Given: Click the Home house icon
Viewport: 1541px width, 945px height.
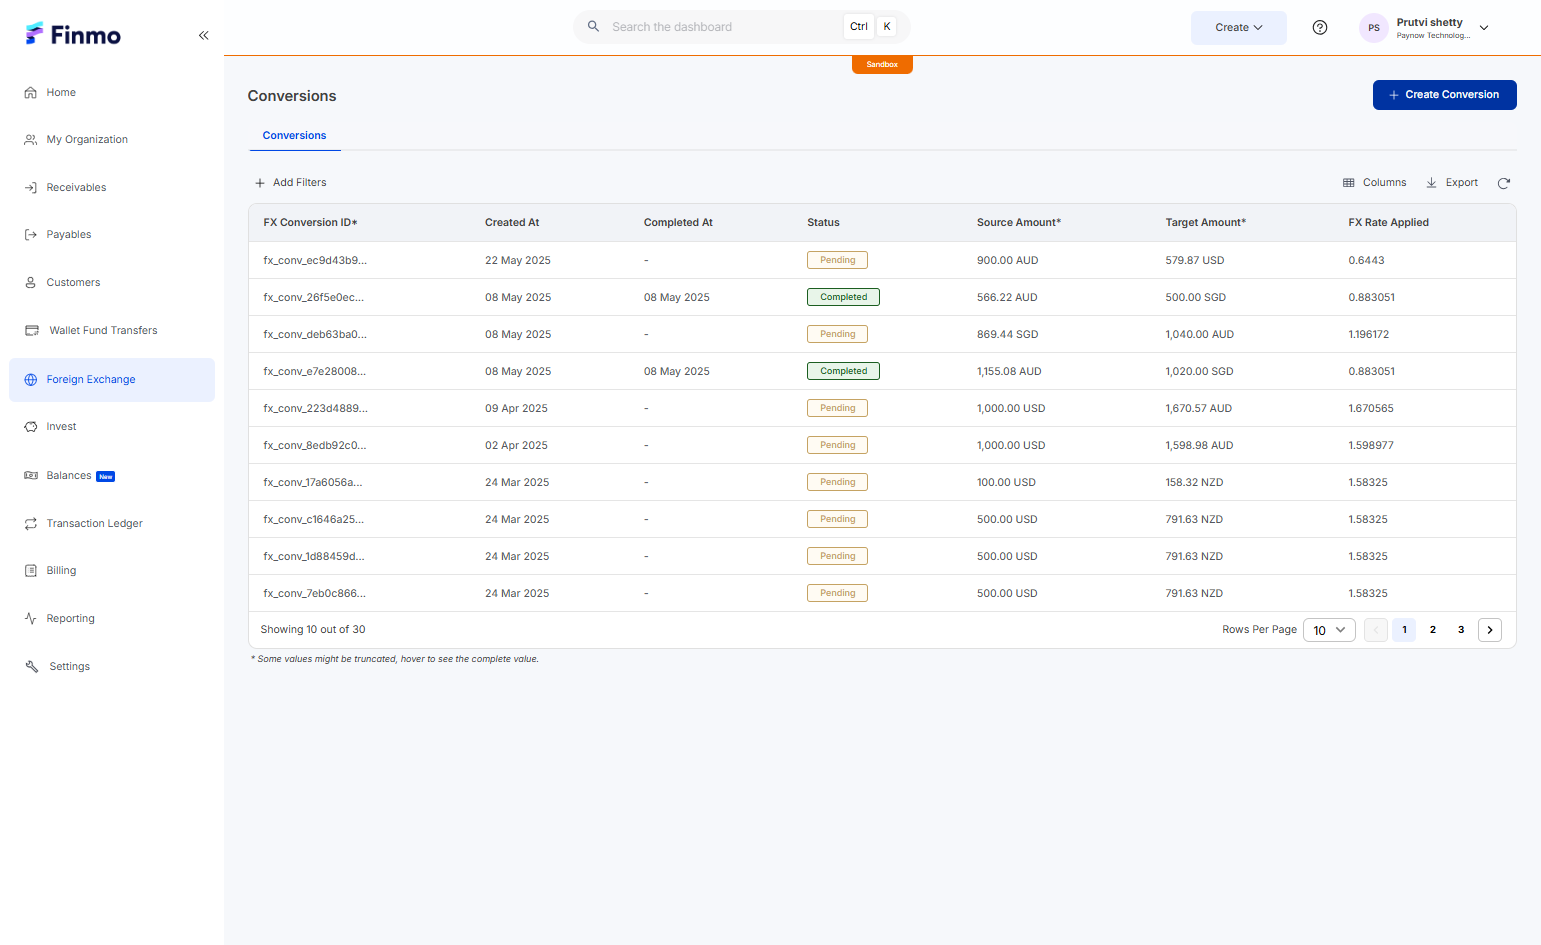Looking at the screenshot, I should (x=31, y=93).
